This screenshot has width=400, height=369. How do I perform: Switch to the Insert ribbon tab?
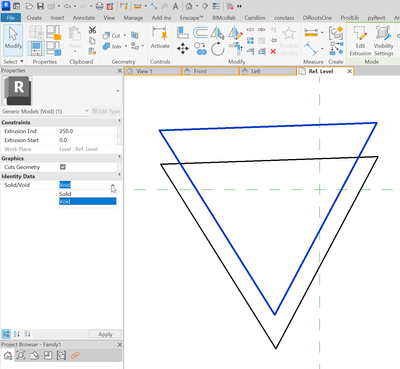pyautogui.click(x=57, y=18)
